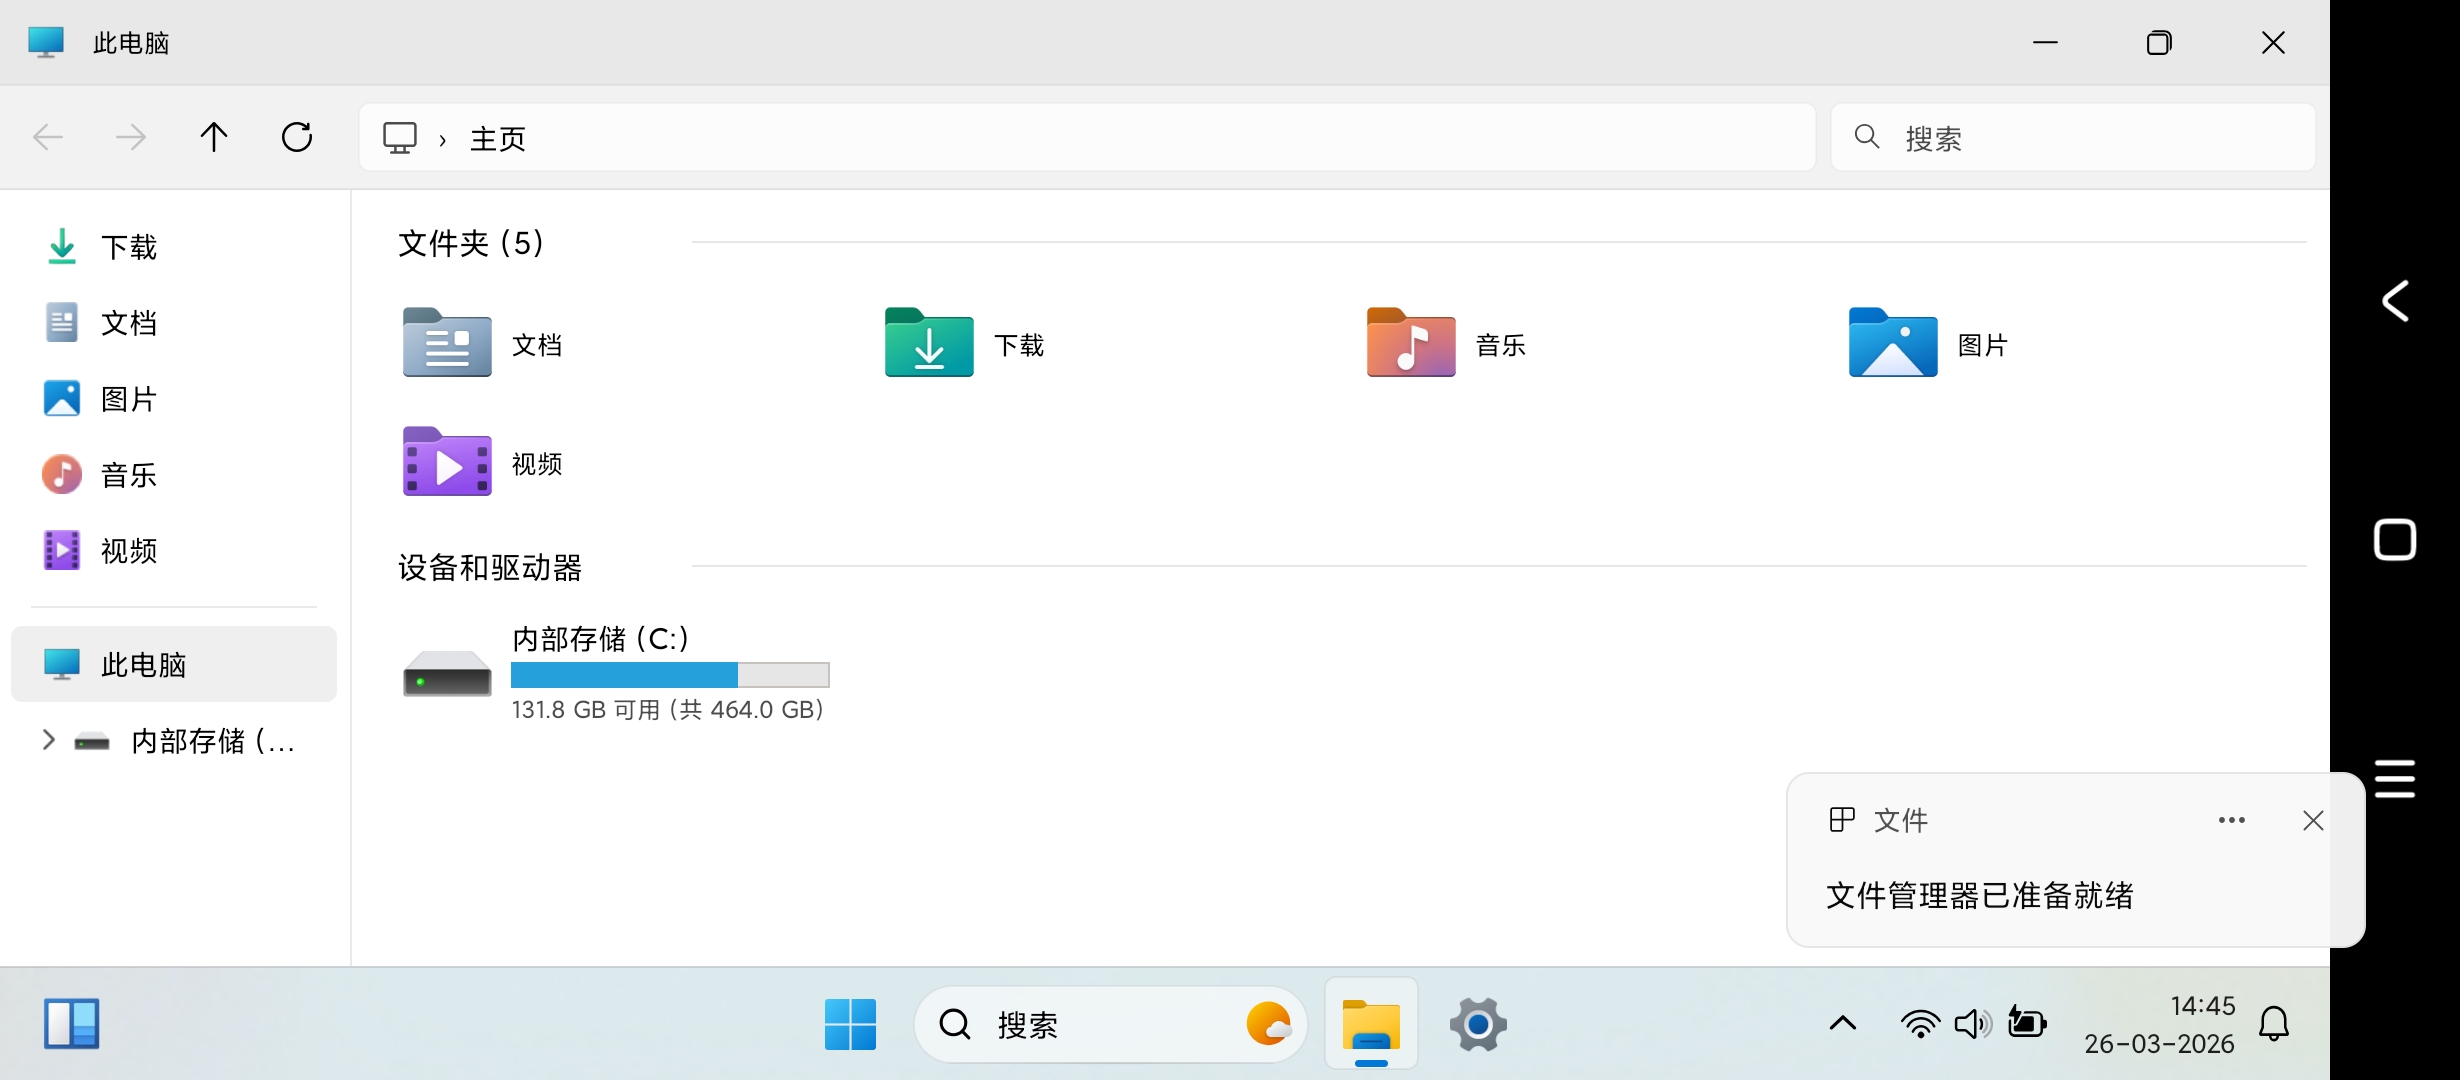Image resolution: width=2460 pixels, height=1080 pixels.
Task: Open the widgets panel icon on taskbar
Action: (x=72, y=1024)
